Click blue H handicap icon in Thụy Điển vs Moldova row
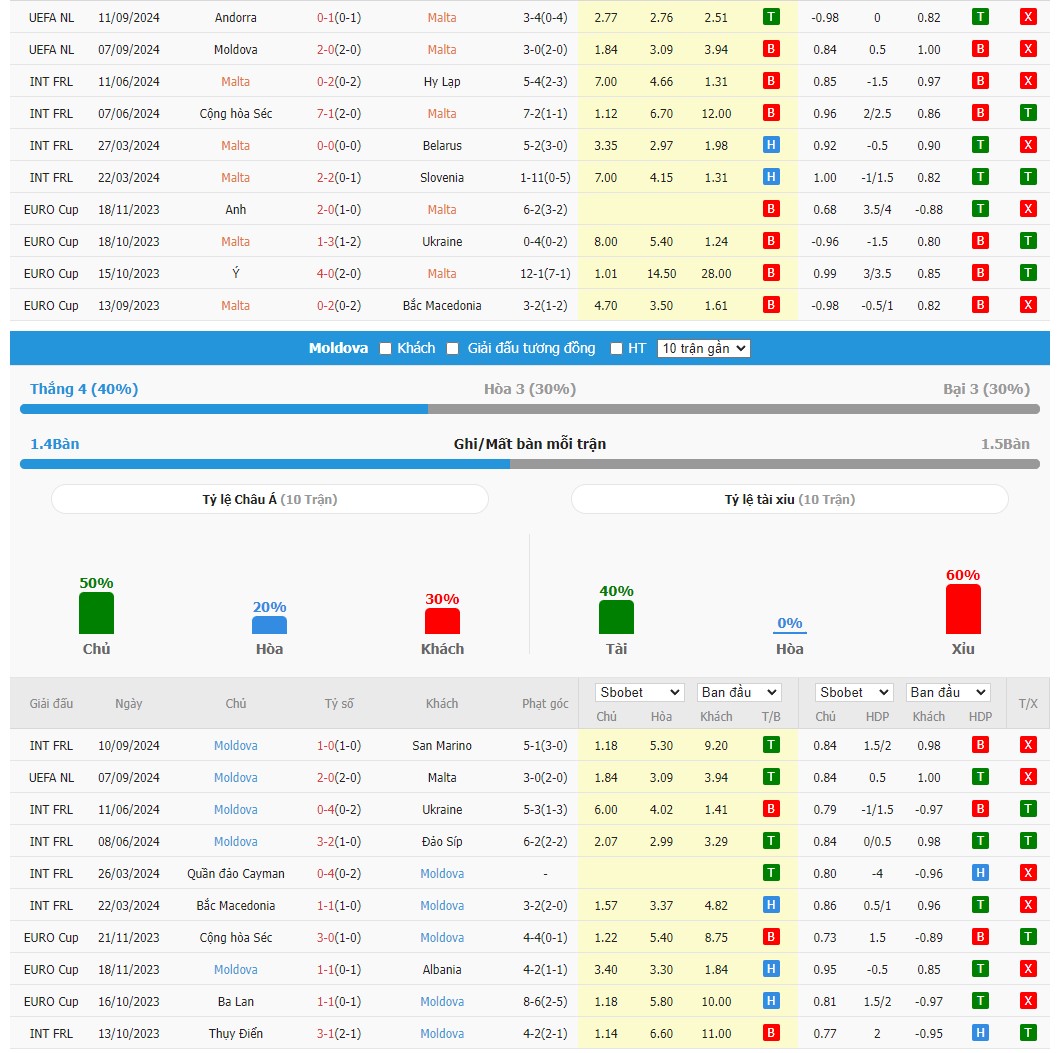The image size is (1060, 1053). (x=980, y=1033)
